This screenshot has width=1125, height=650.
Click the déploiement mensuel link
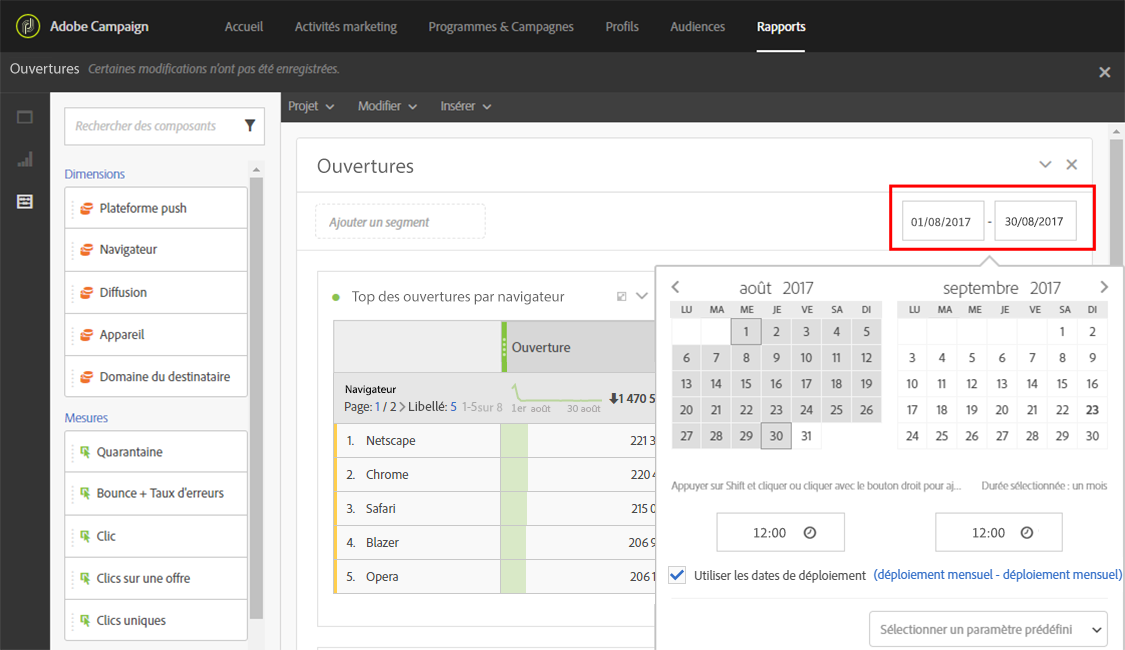coord(997,575)
